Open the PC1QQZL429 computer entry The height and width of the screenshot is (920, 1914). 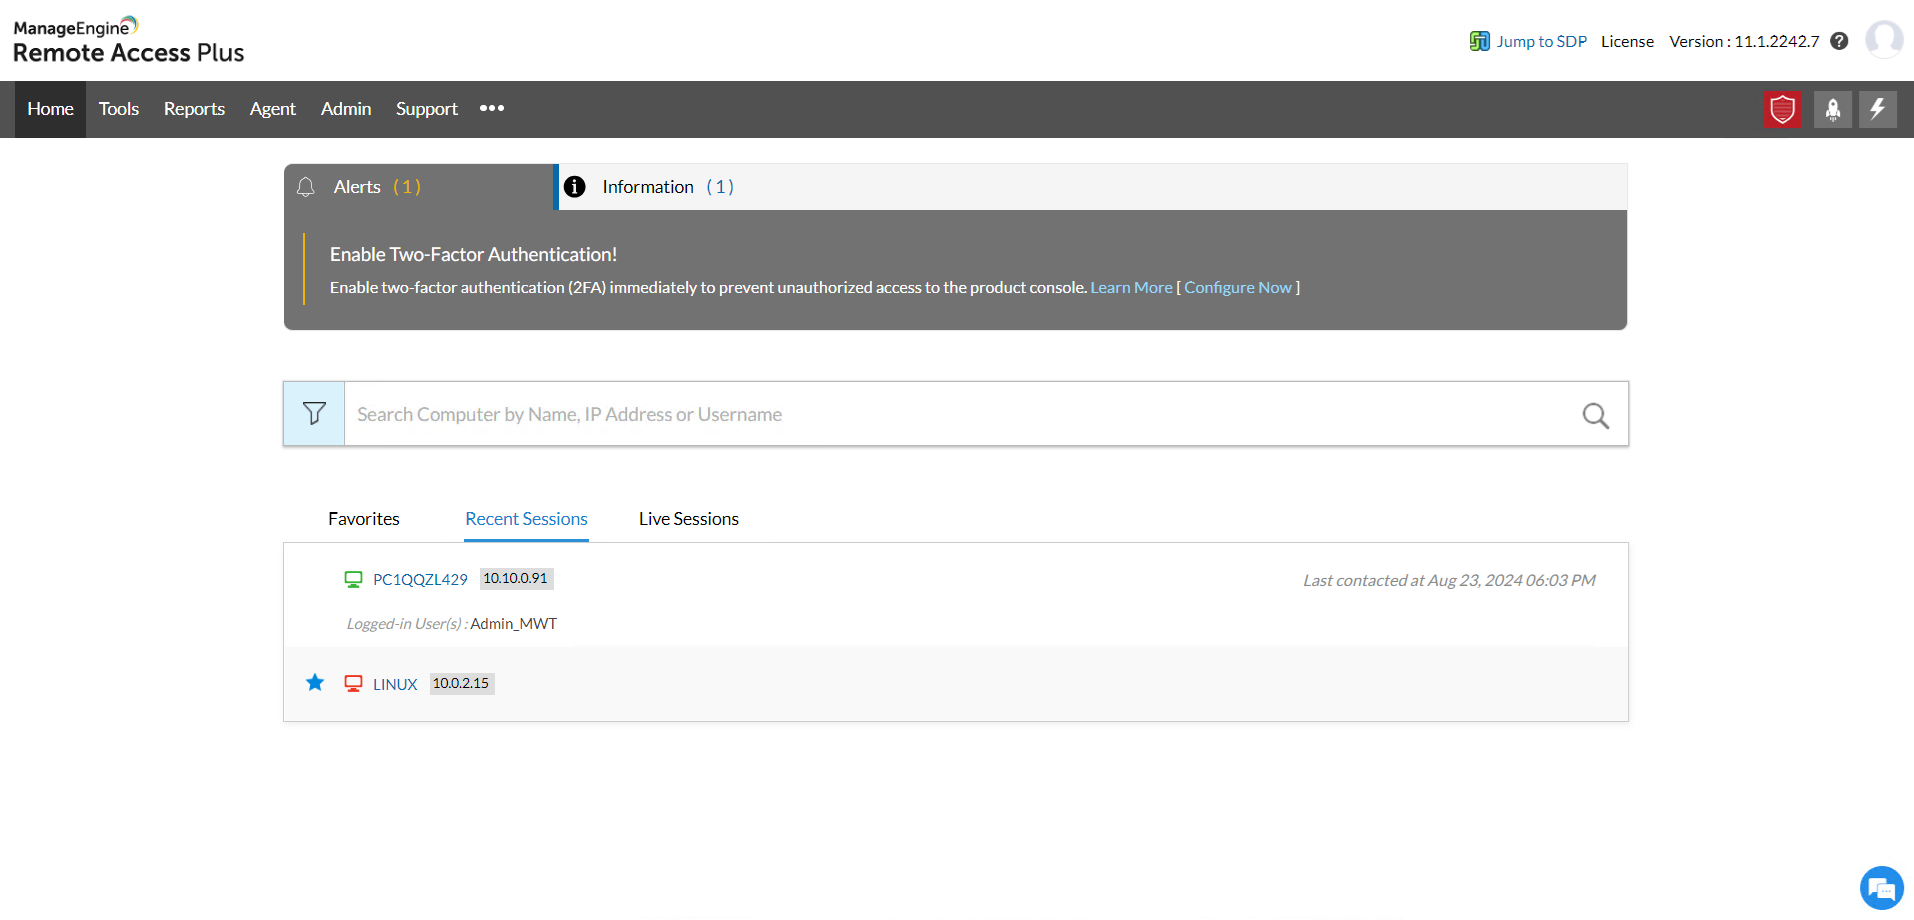point(420,580)
